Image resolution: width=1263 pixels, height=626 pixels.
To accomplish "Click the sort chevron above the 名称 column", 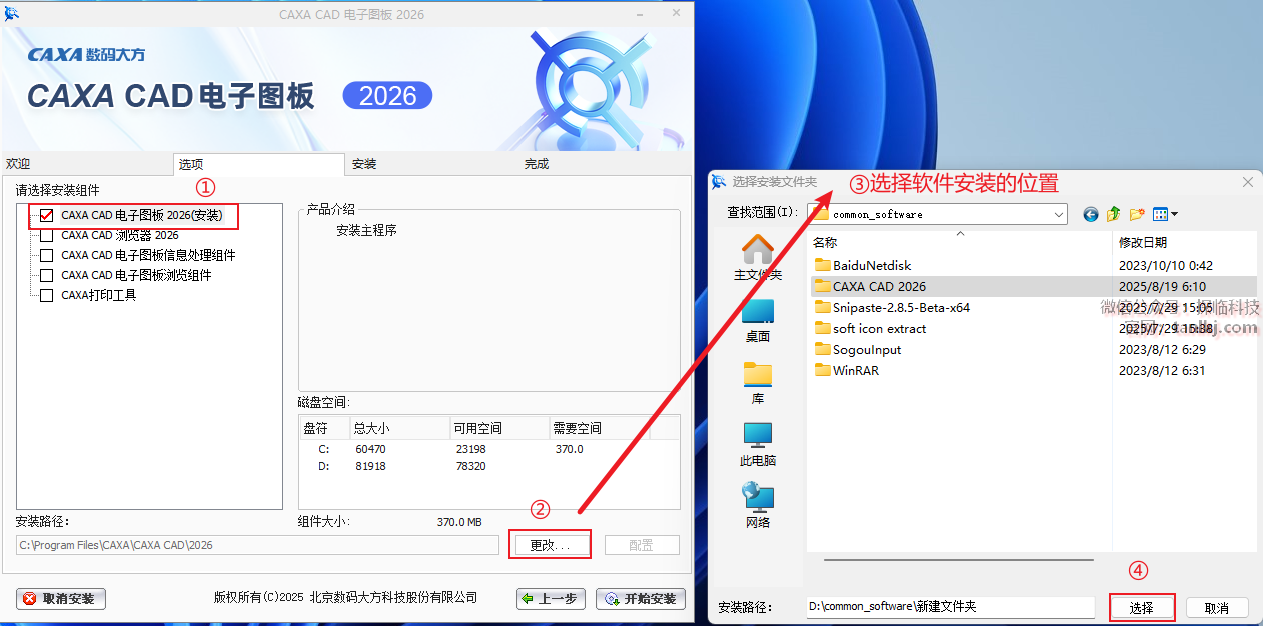I will 961,234.
